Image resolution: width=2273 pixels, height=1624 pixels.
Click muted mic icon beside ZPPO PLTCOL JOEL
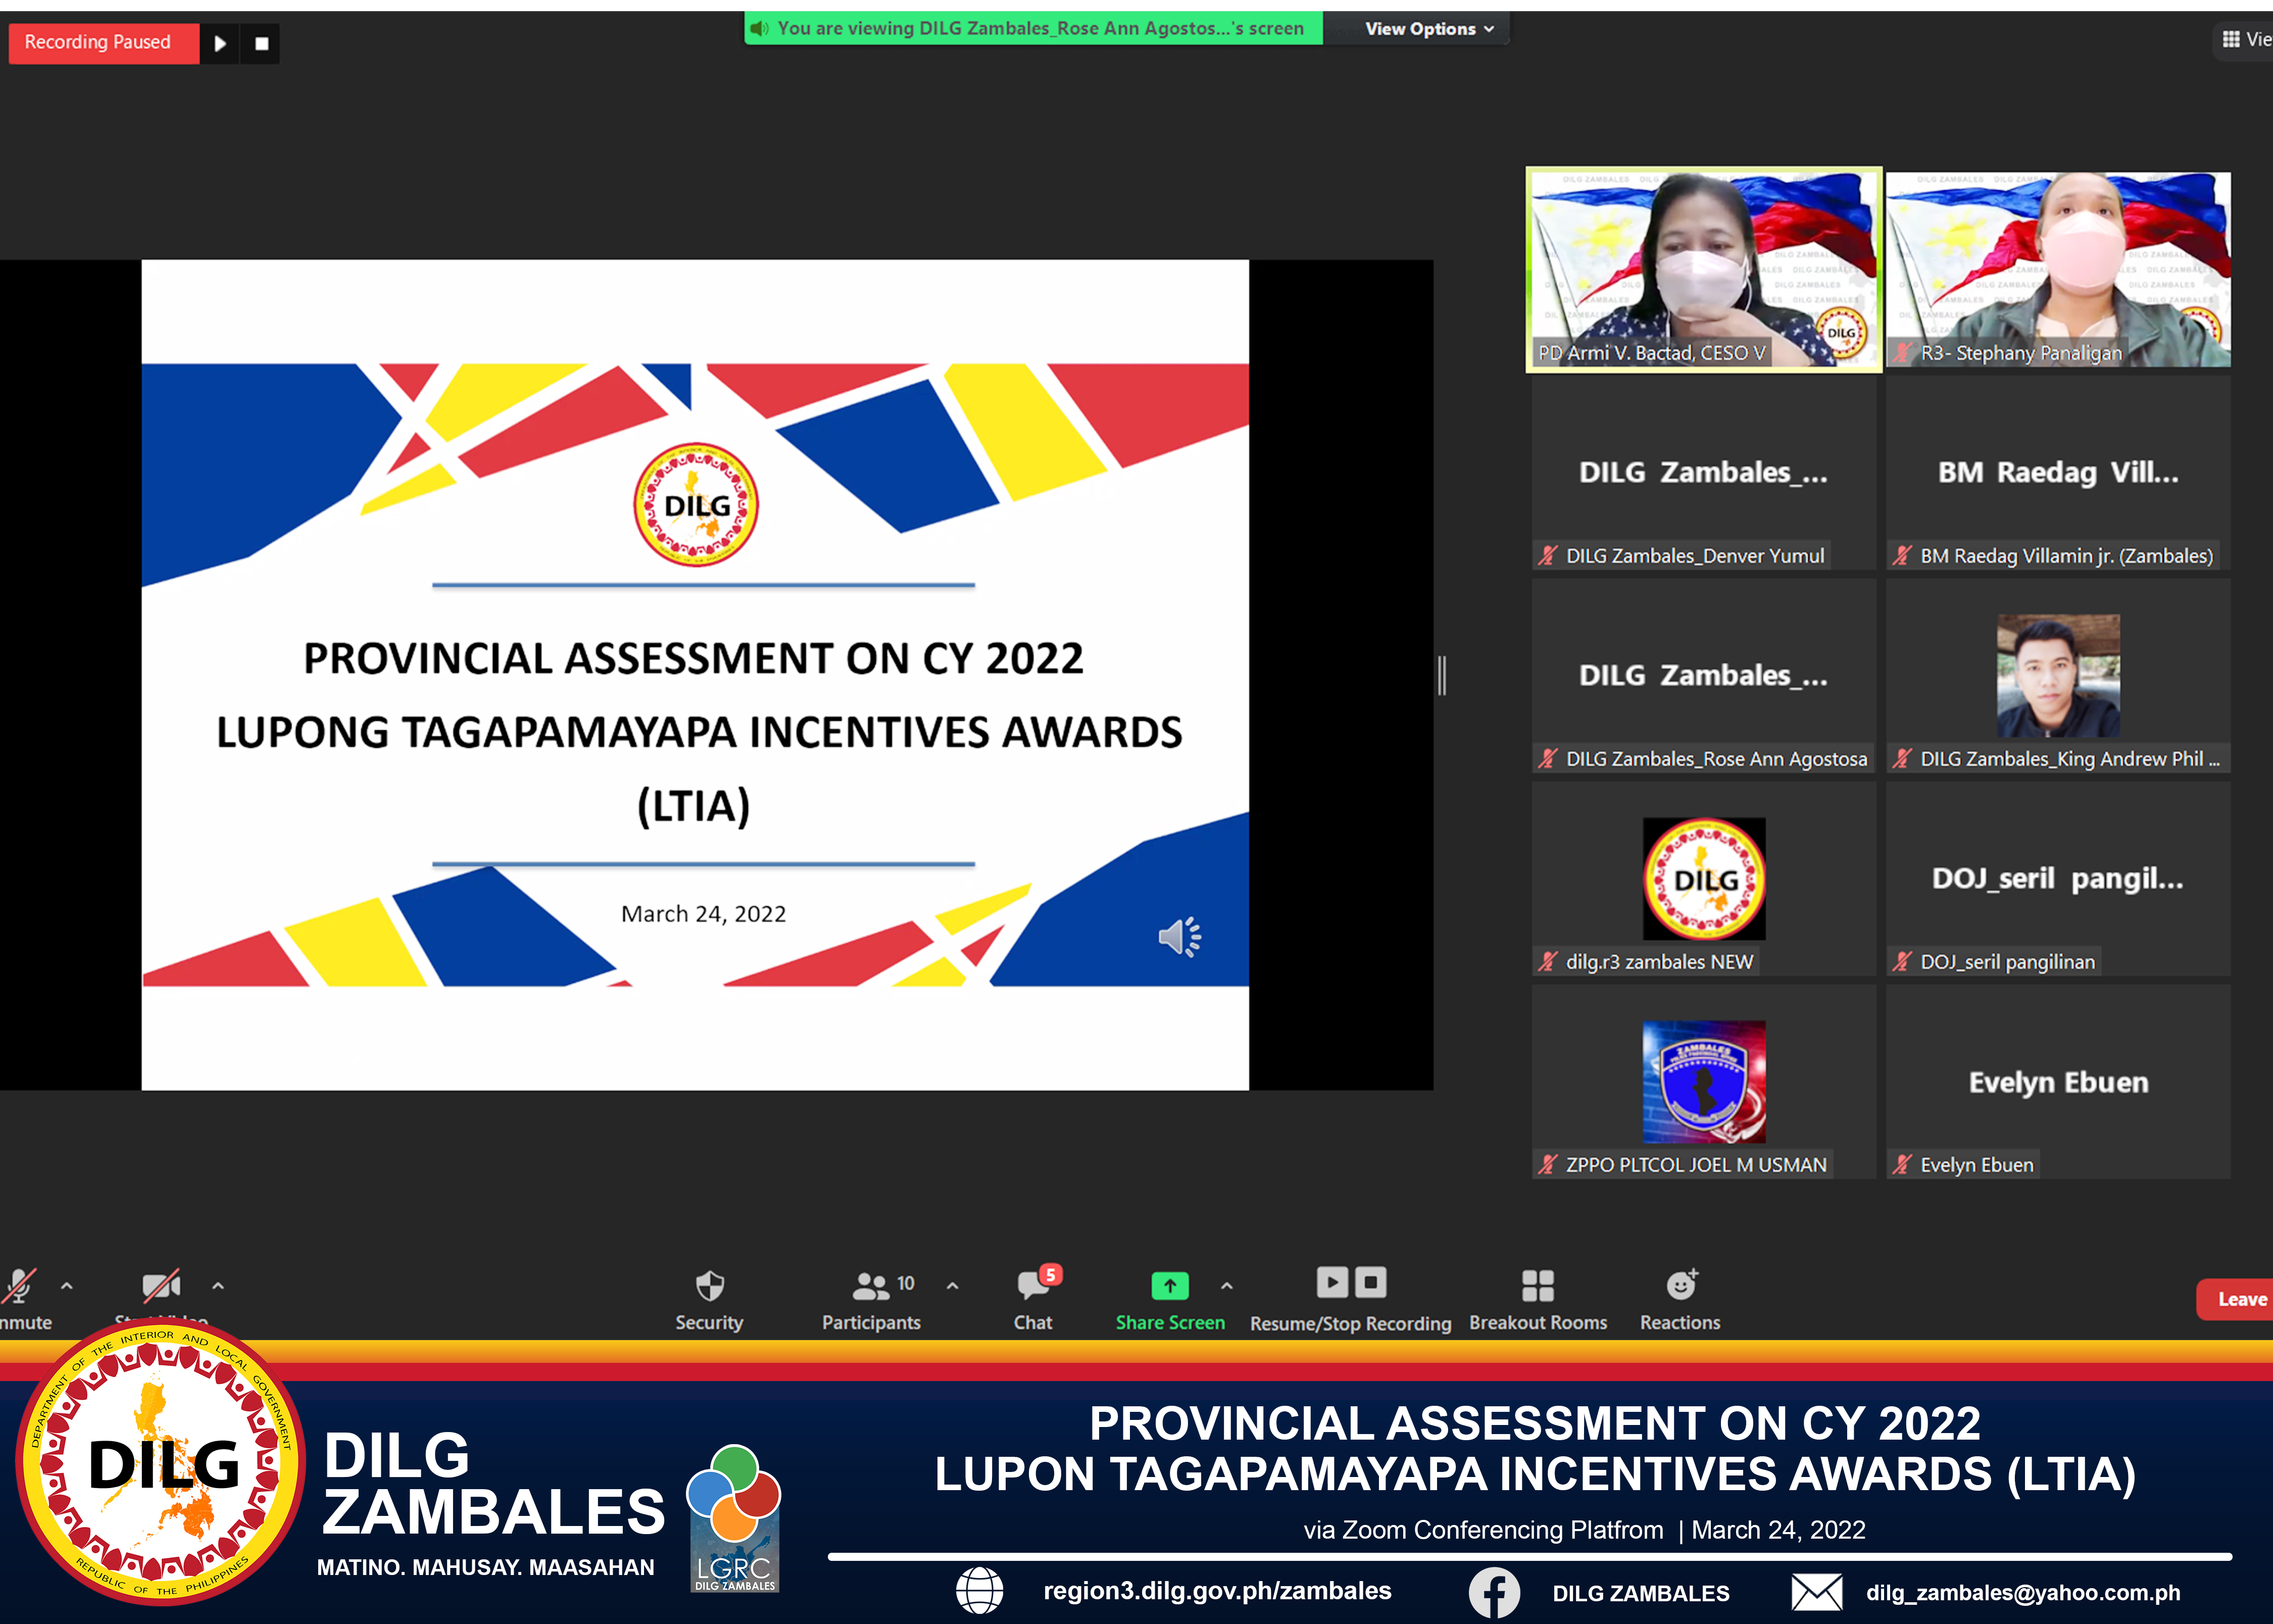[1548, 1164]
